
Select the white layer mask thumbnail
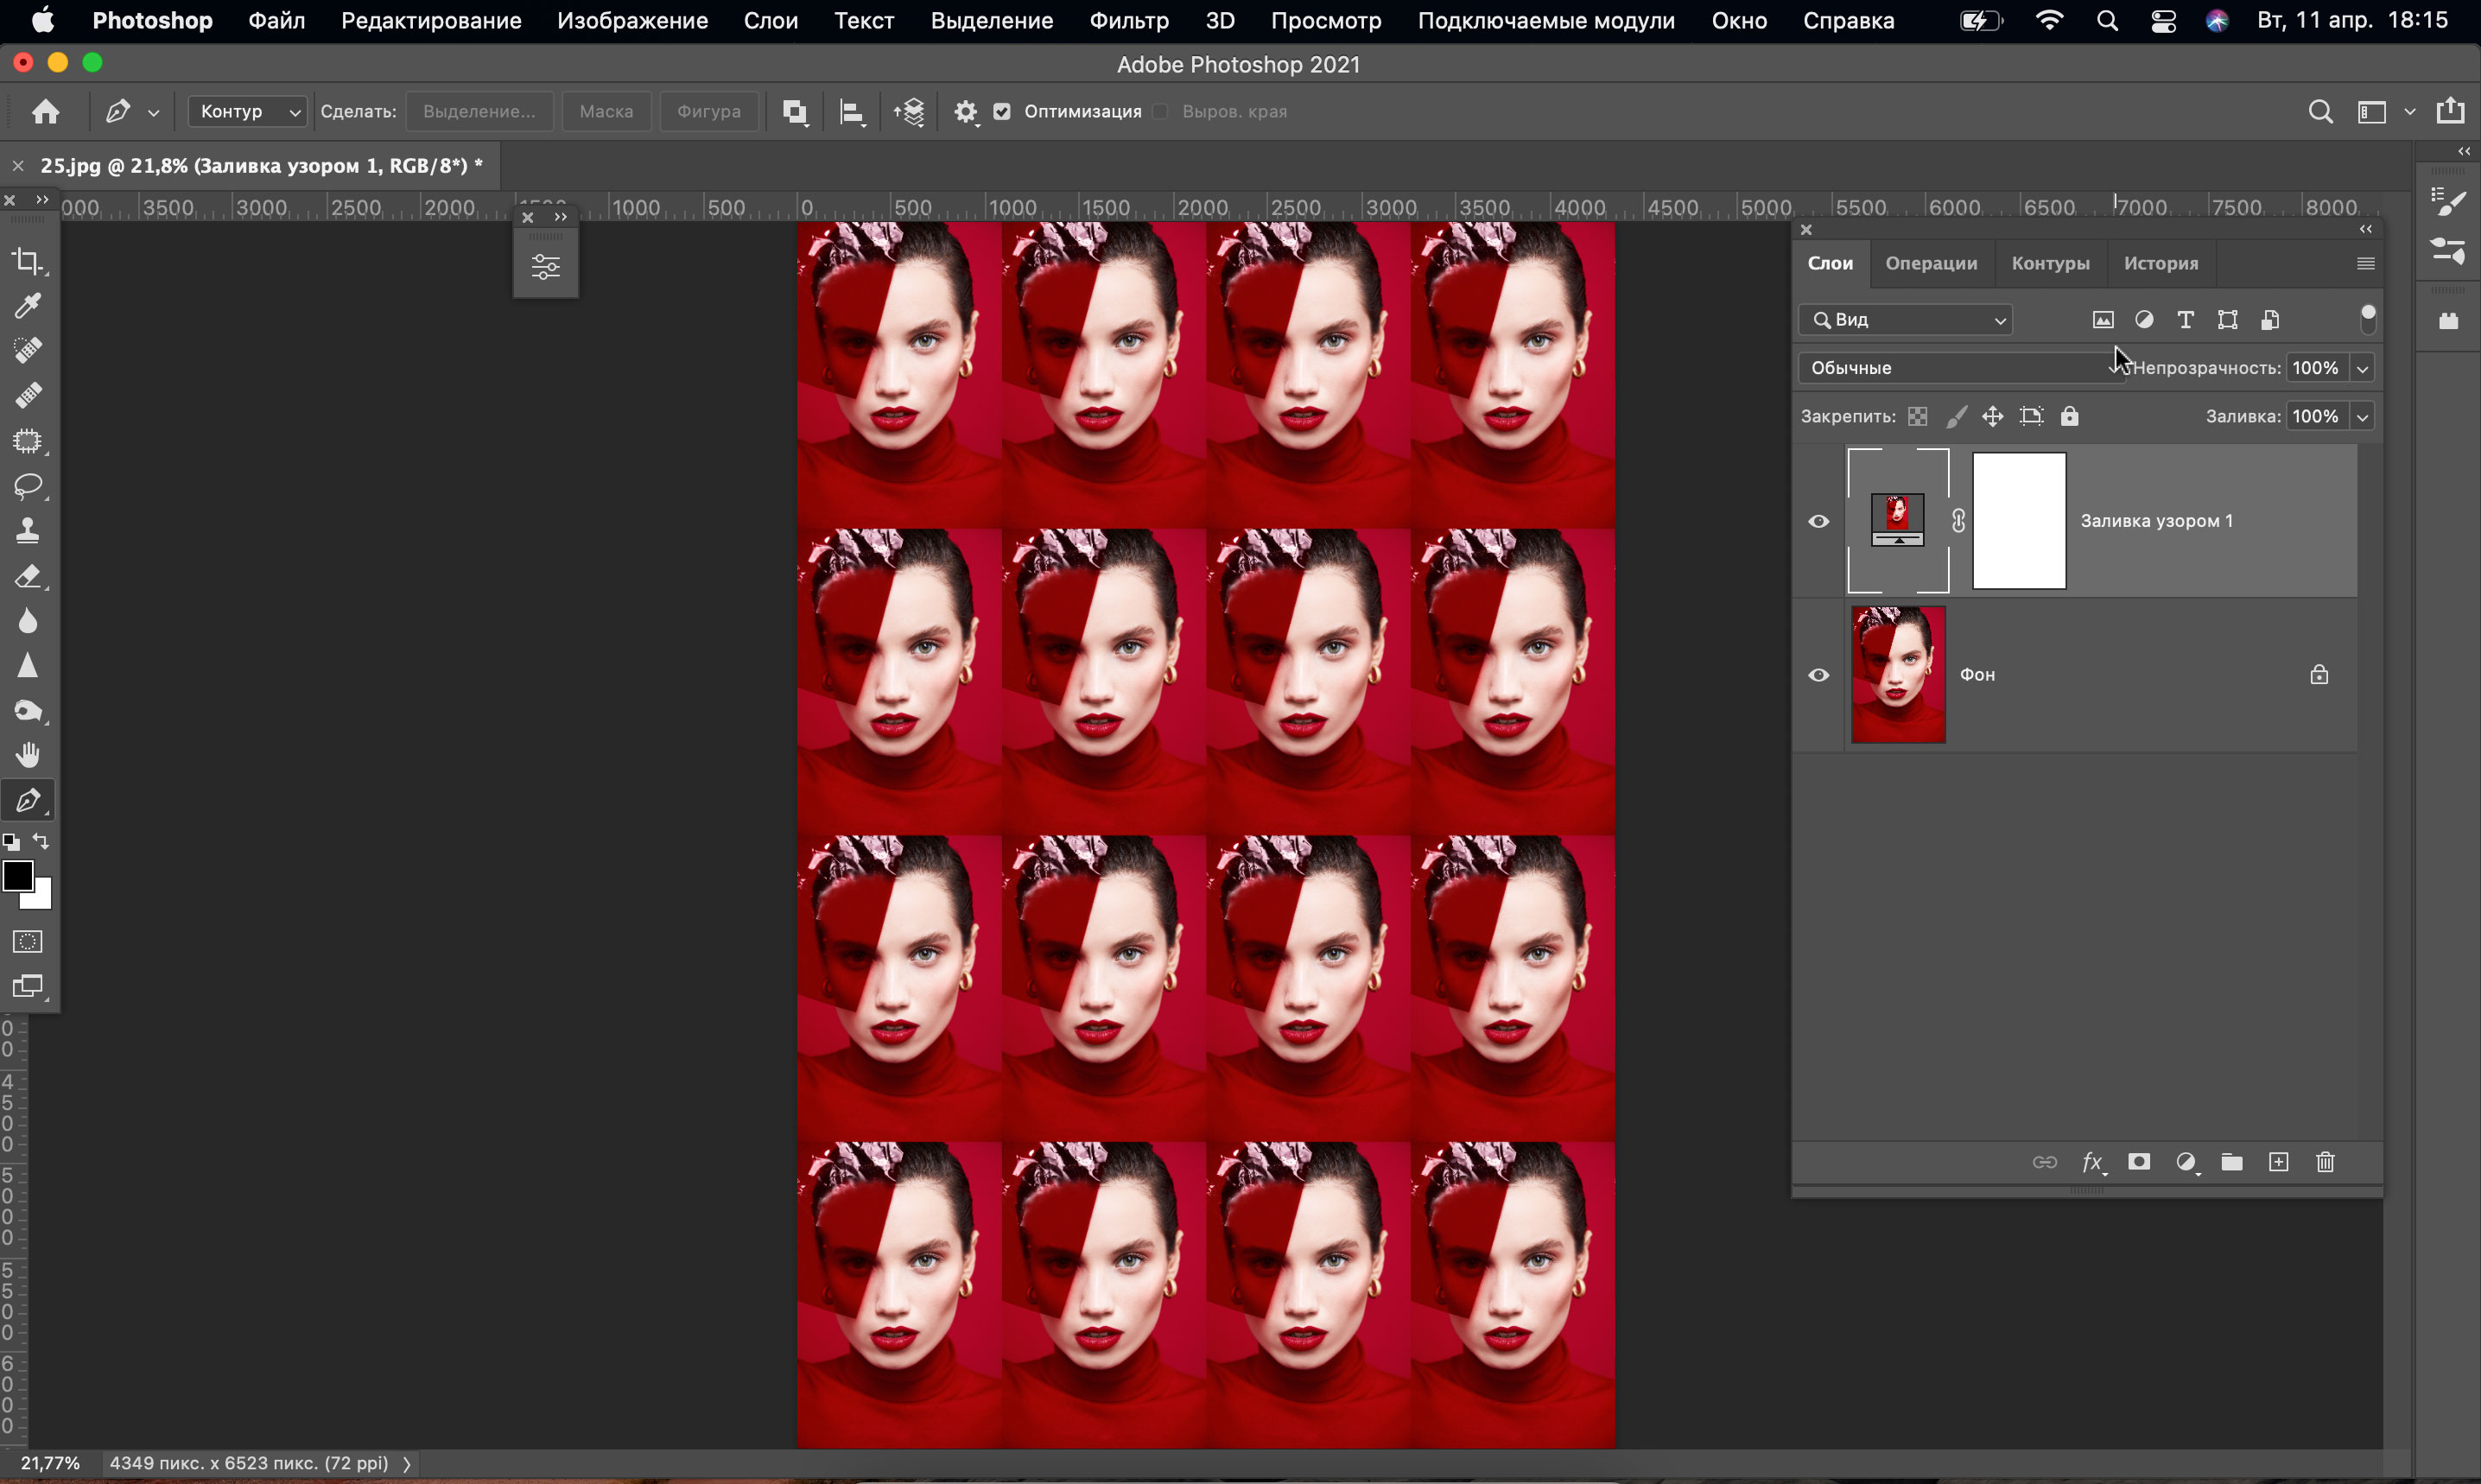(2018, 521)
